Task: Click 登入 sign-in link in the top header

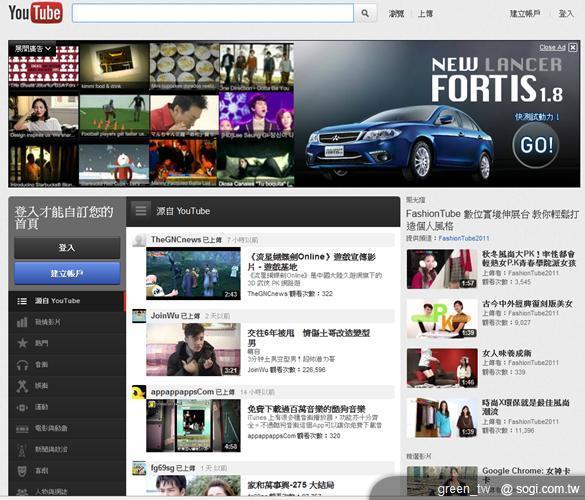Action: 566,14
